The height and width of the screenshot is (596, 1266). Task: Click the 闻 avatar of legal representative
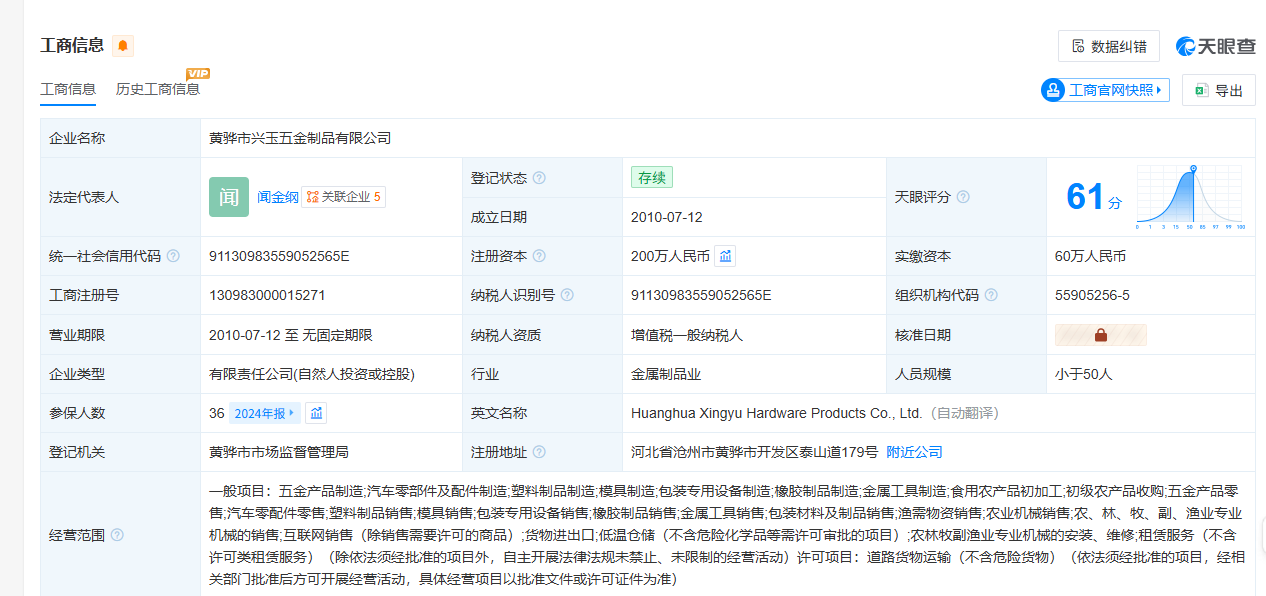point(229,197)
